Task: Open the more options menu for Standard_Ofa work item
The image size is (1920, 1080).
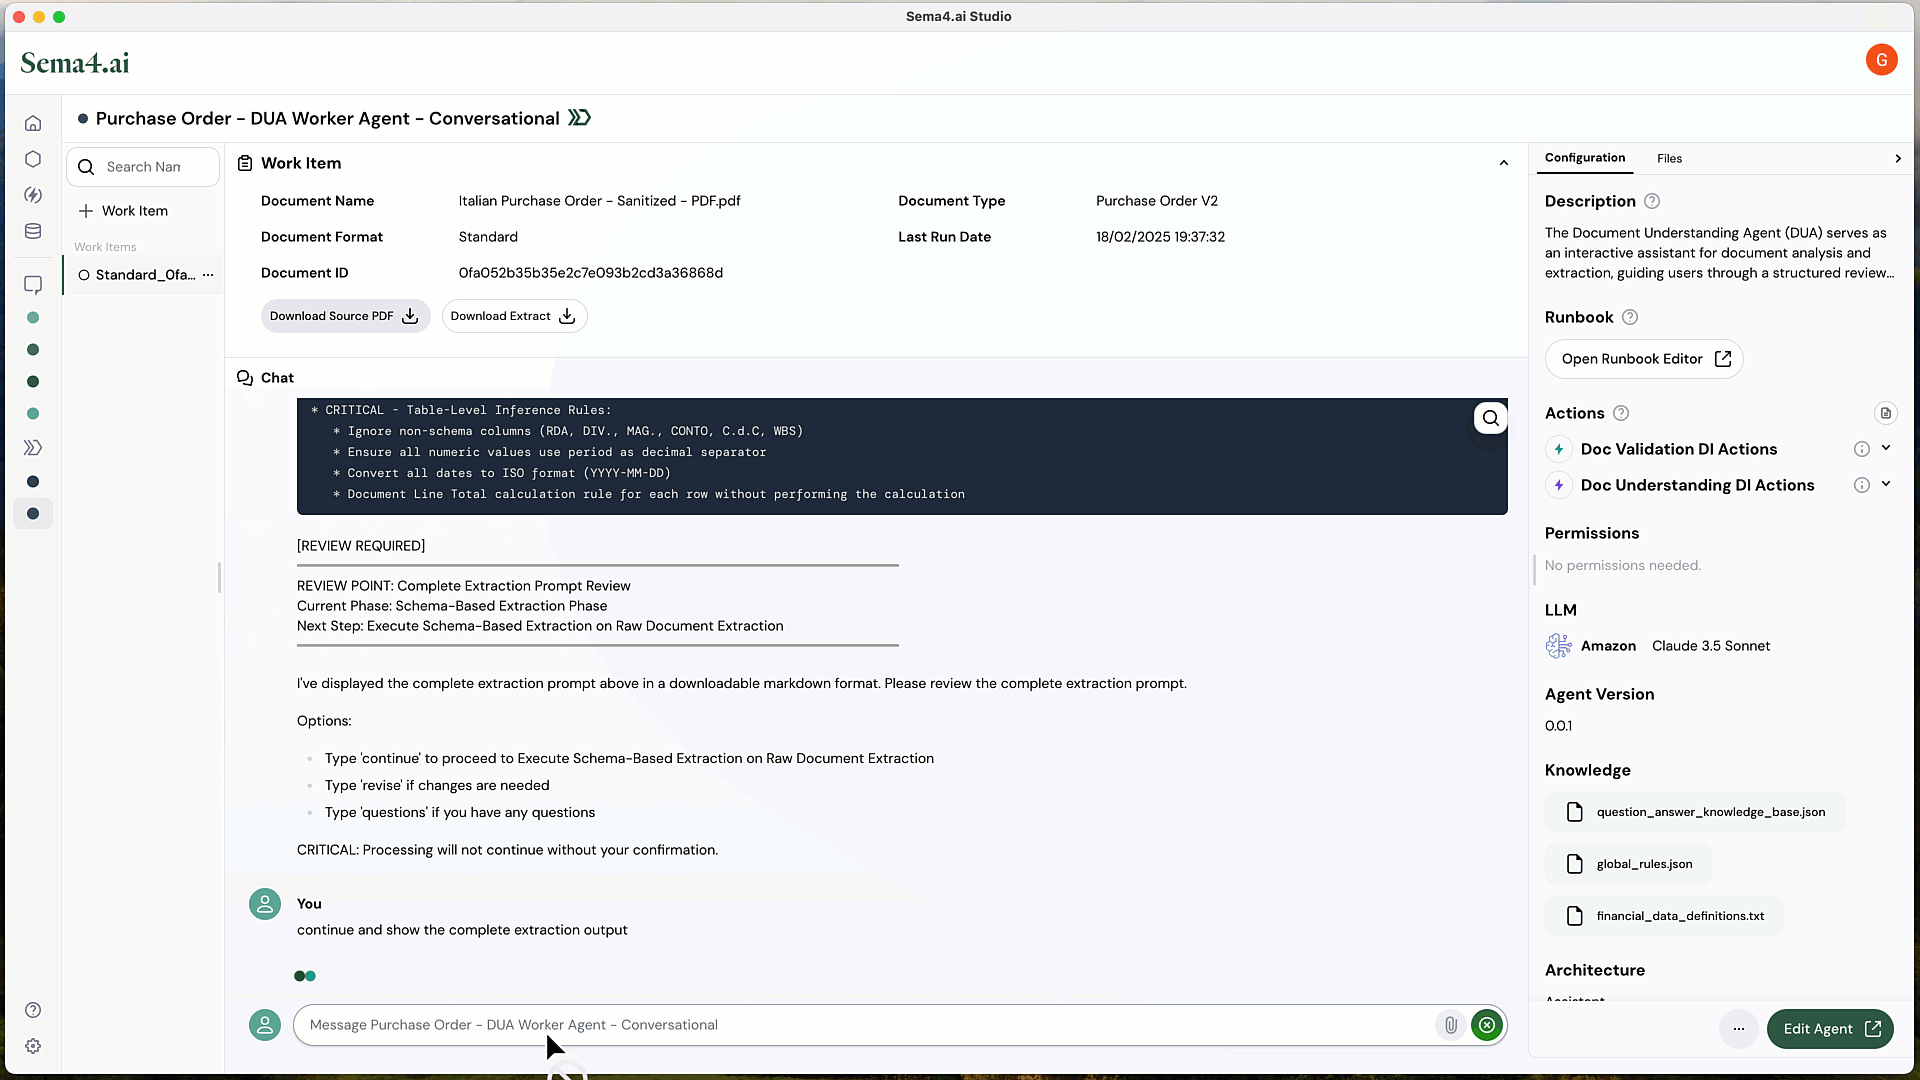Action: (208, 275)
